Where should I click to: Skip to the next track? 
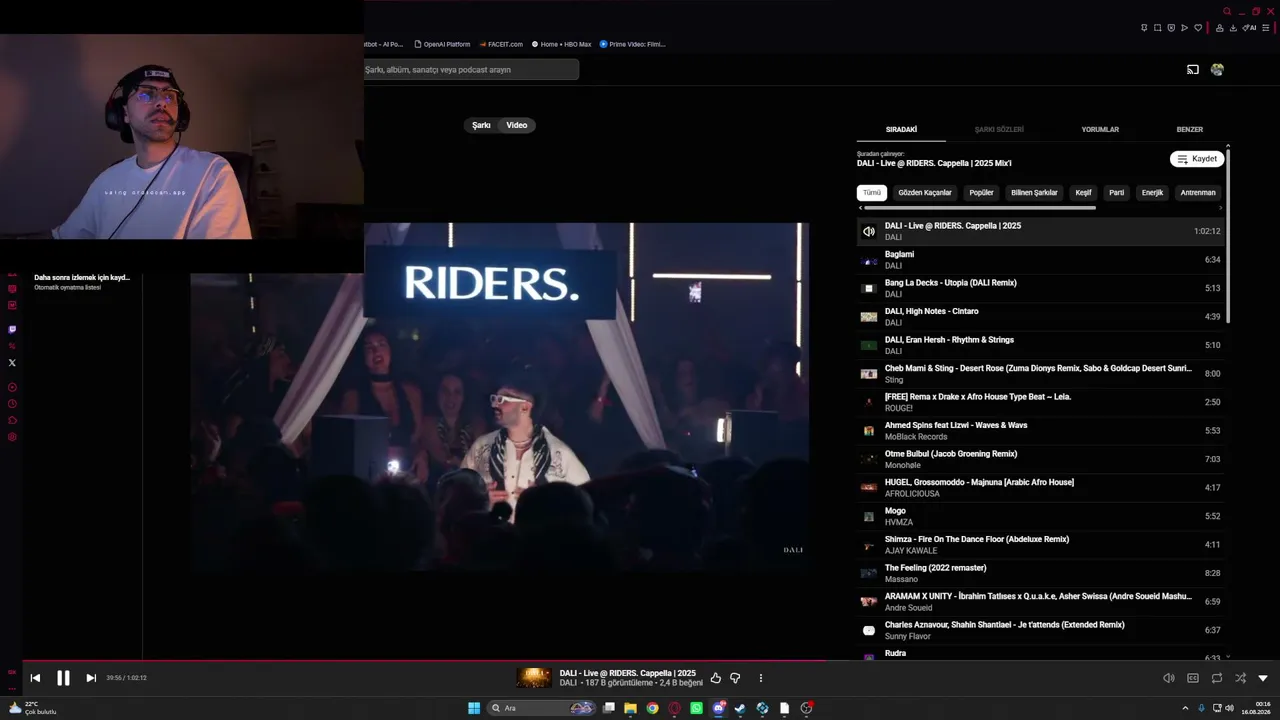click(91, 678)
